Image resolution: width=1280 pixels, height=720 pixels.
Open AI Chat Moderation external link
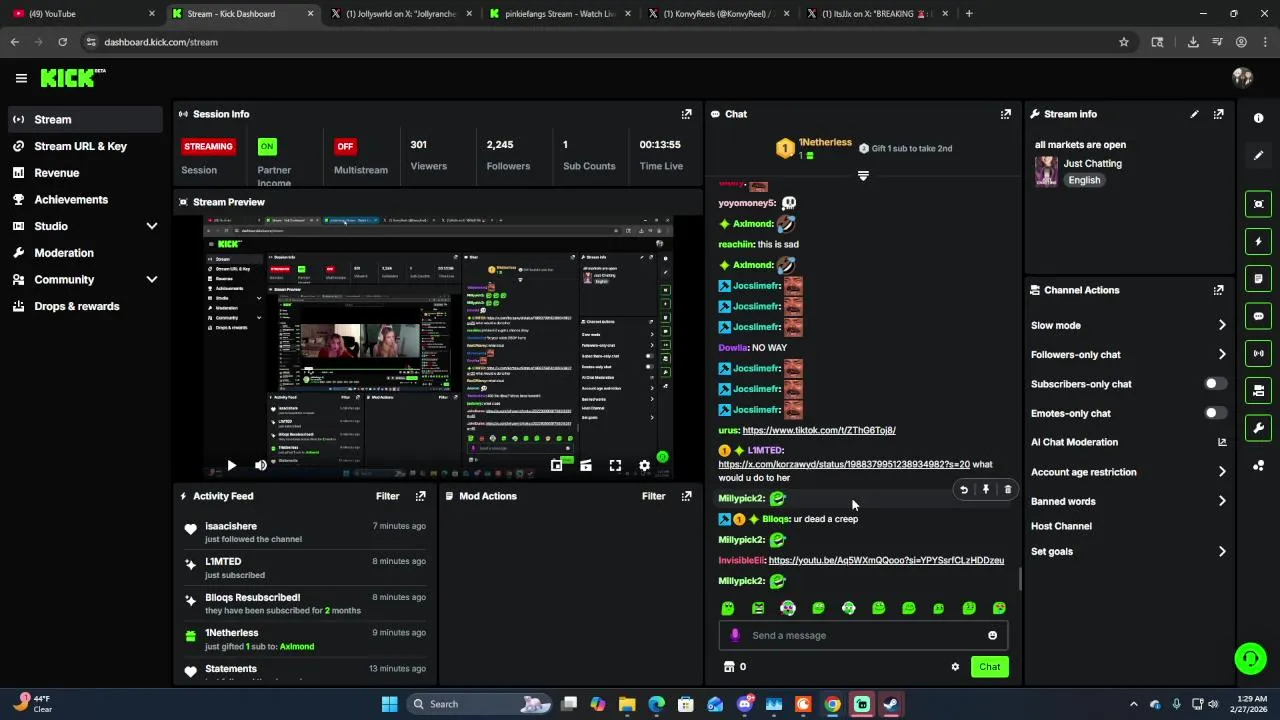coord(1221,442)
